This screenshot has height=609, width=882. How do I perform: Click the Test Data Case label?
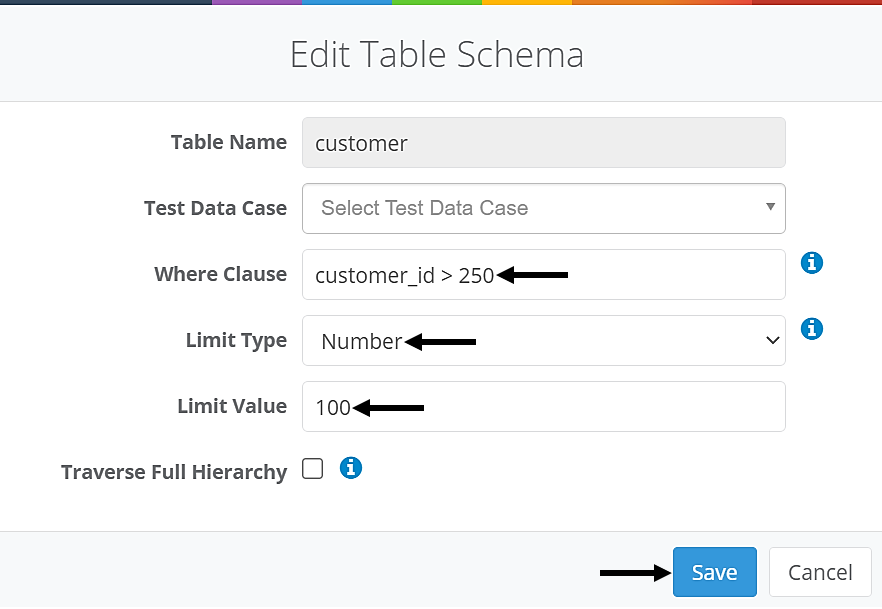(215, 208)
